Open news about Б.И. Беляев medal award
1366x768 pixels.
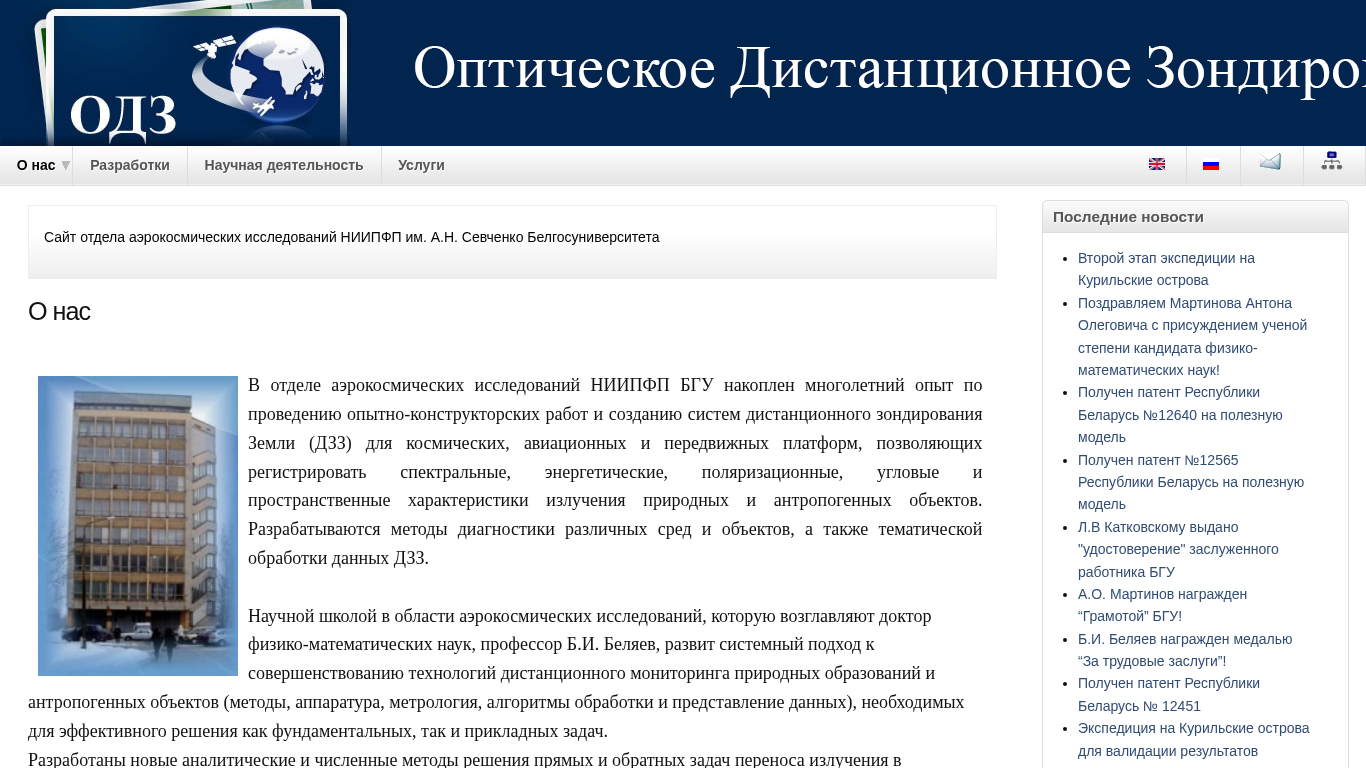coord(1185,650)
